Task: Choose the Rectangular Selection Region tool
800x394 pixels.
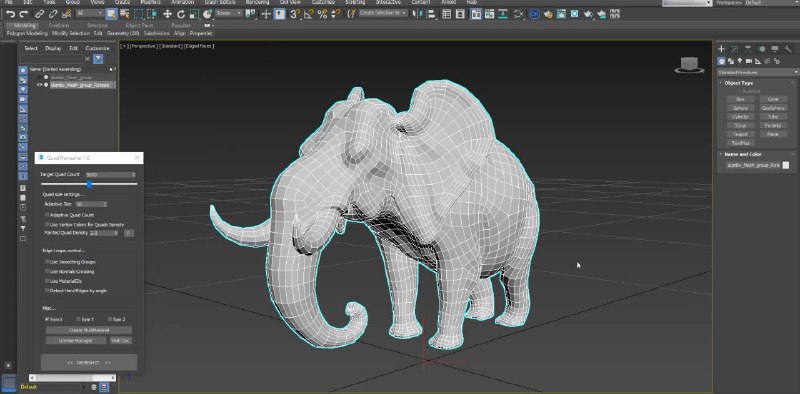Action: pyautogui.click(x=138, y=14)
